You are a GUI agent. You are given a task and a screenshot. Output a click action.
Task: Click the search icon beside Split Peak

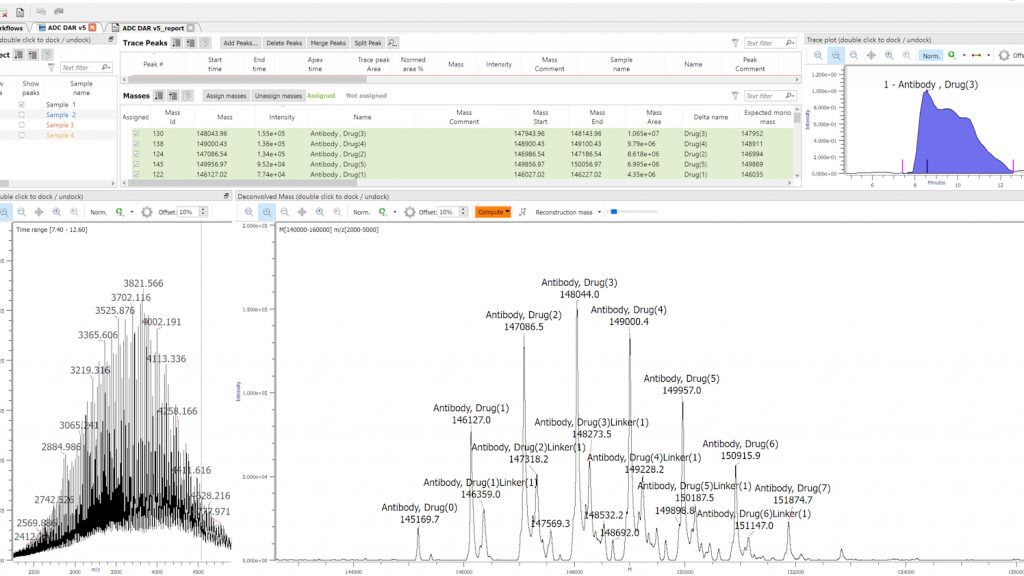click(393, 43)
